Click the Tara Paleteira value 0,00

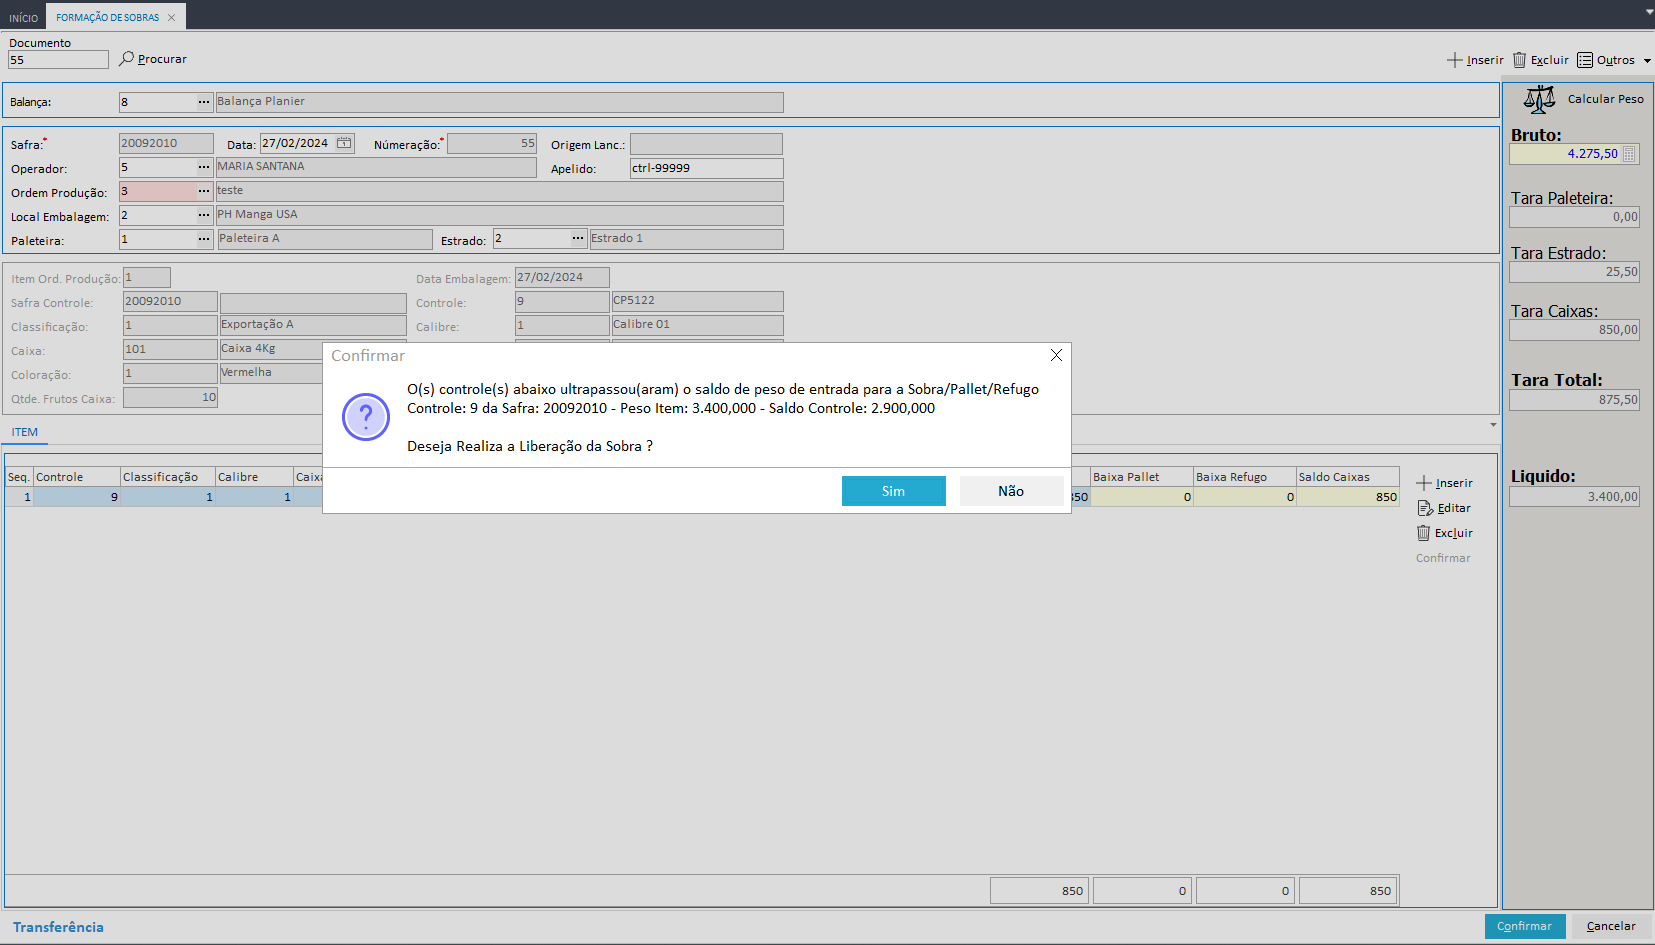[x=1575, y=217]
